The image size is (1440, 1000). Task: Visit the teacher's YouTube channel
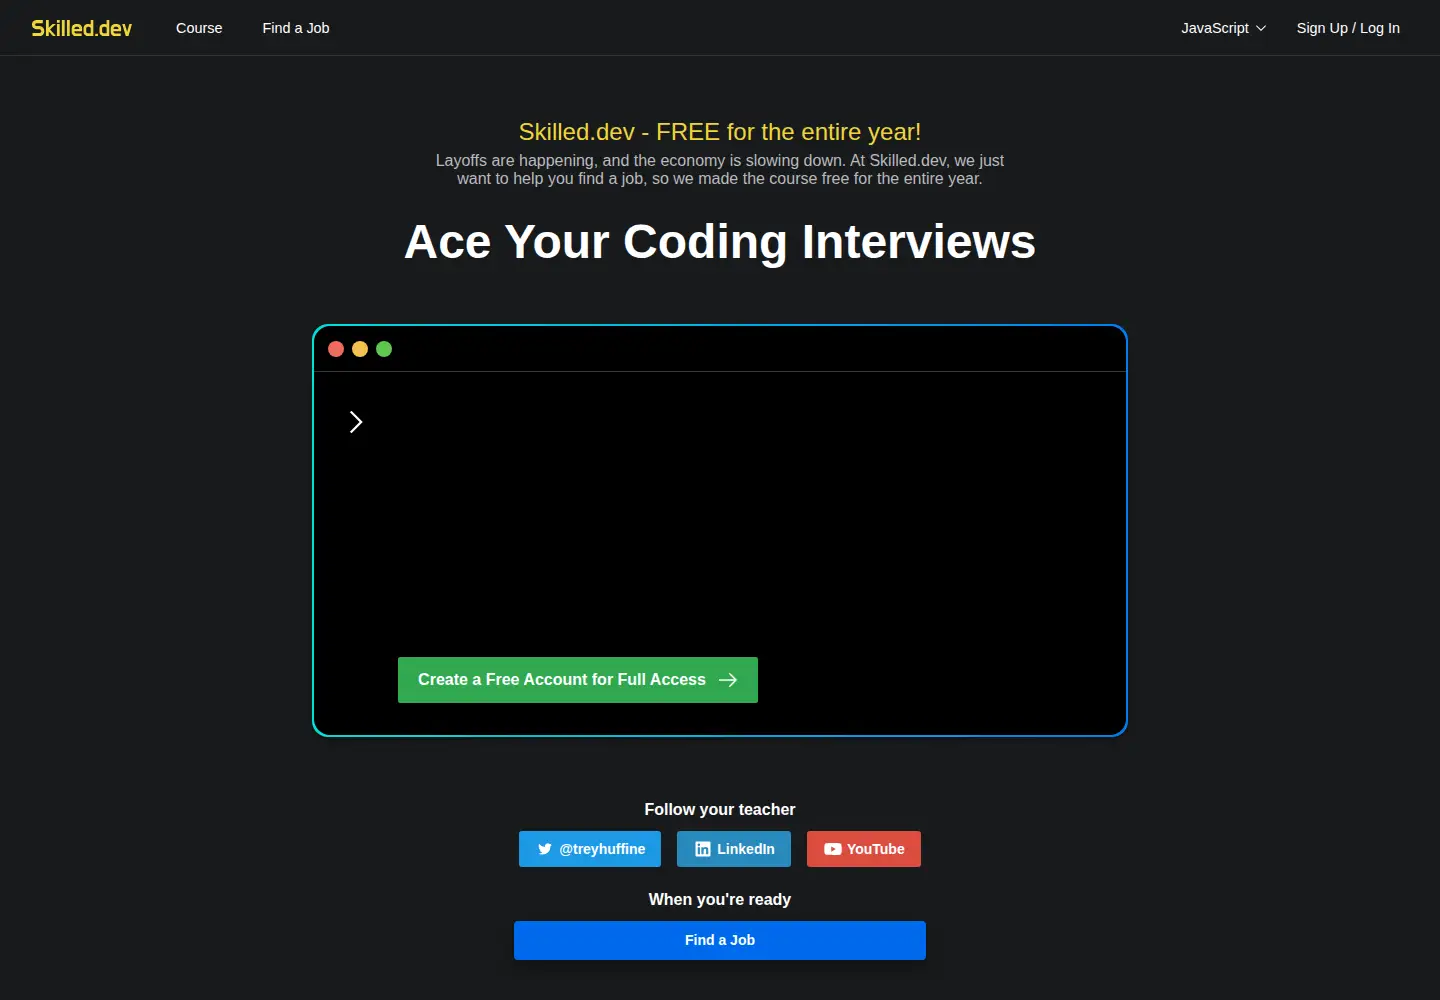point(864,849)
